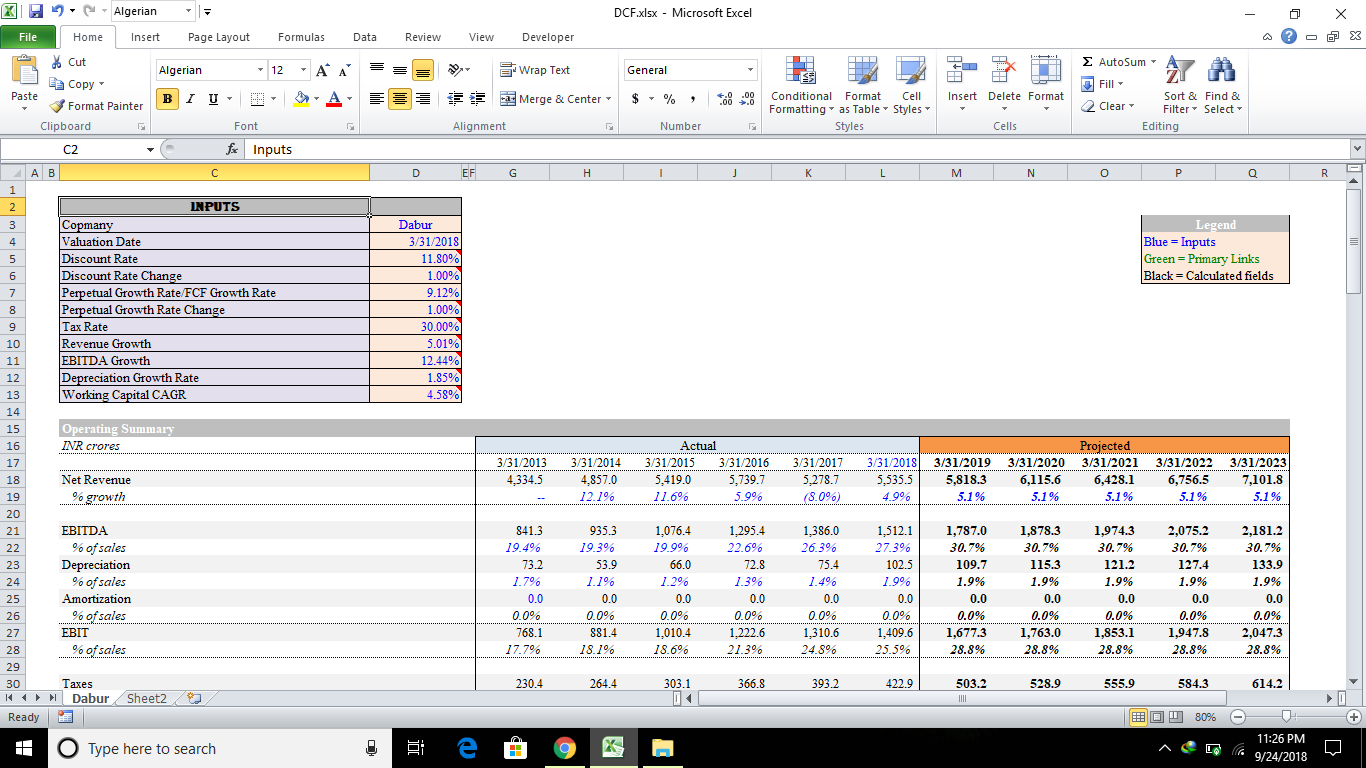Activate the Format Painter brush
The width and height of the screenshot is (1366, 768).
click(x=57, y=106)
